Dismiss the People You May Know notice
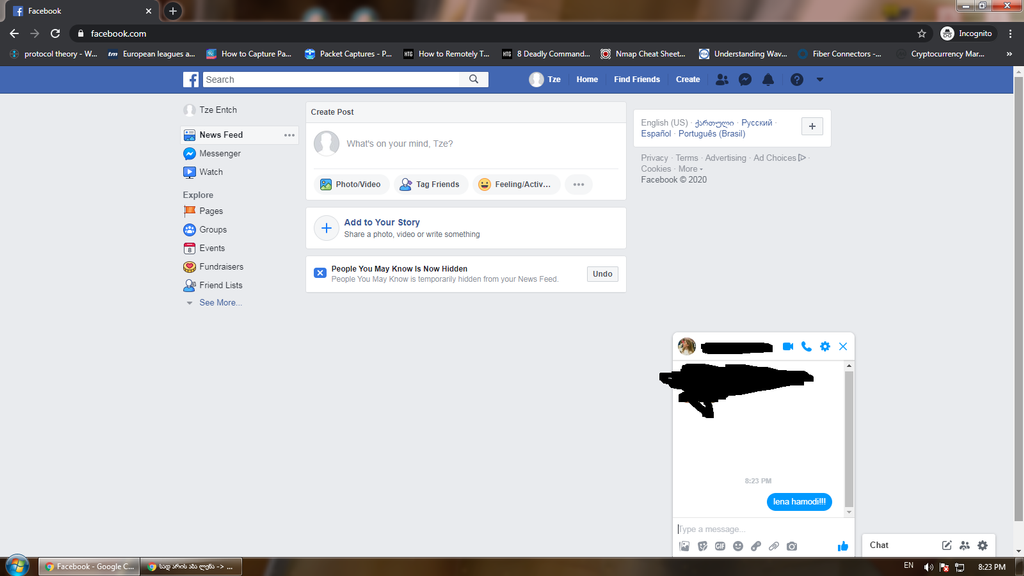This screenshot has height=576, width=1024. (320, 273)
